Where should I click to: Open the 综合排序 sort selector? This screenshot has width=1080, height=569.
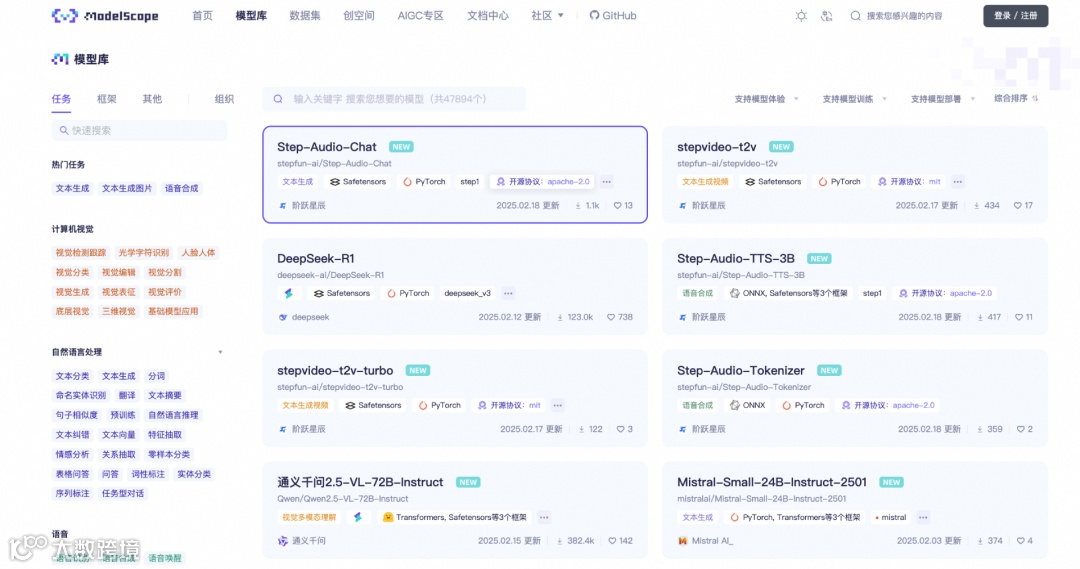1016,99
